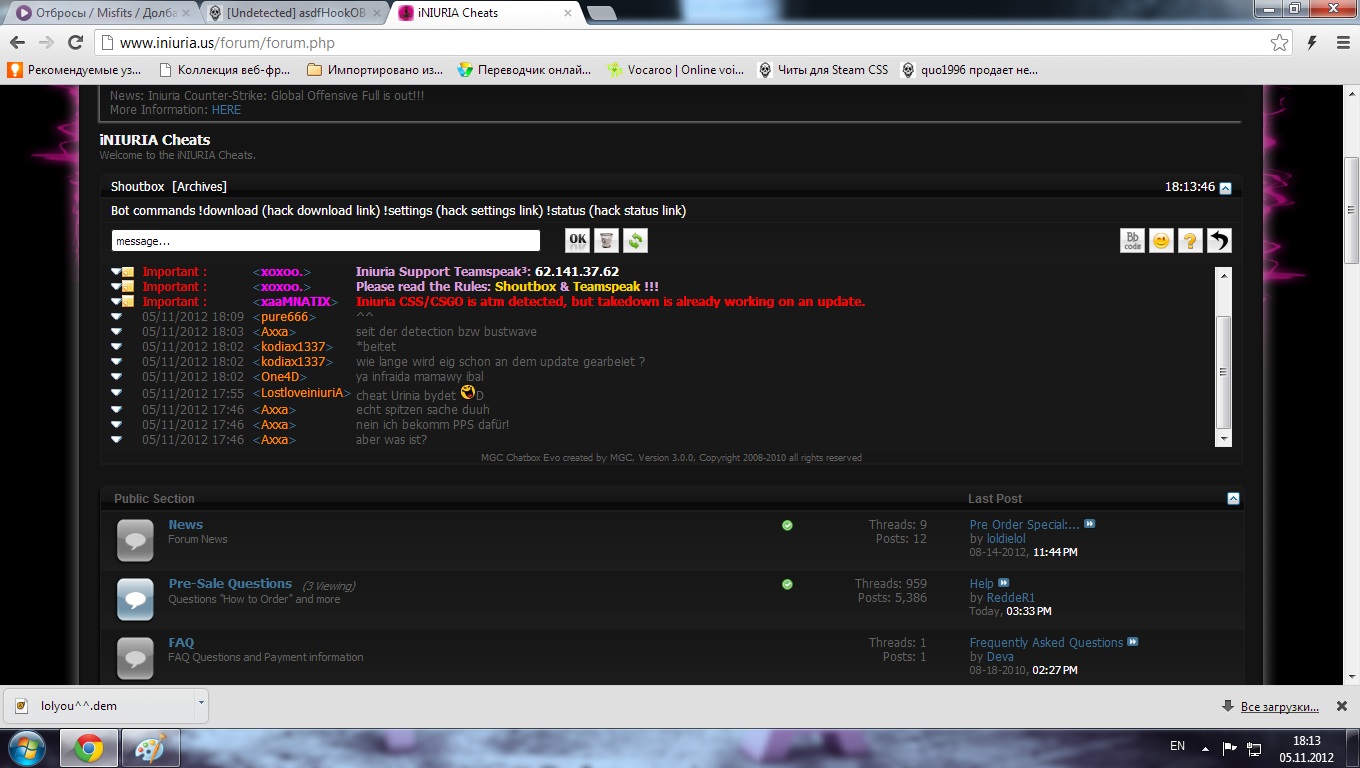The width and height of the screenshot is (1360, 768).
Task: Open the Chrome menu button
Action: click(1341, 42)
